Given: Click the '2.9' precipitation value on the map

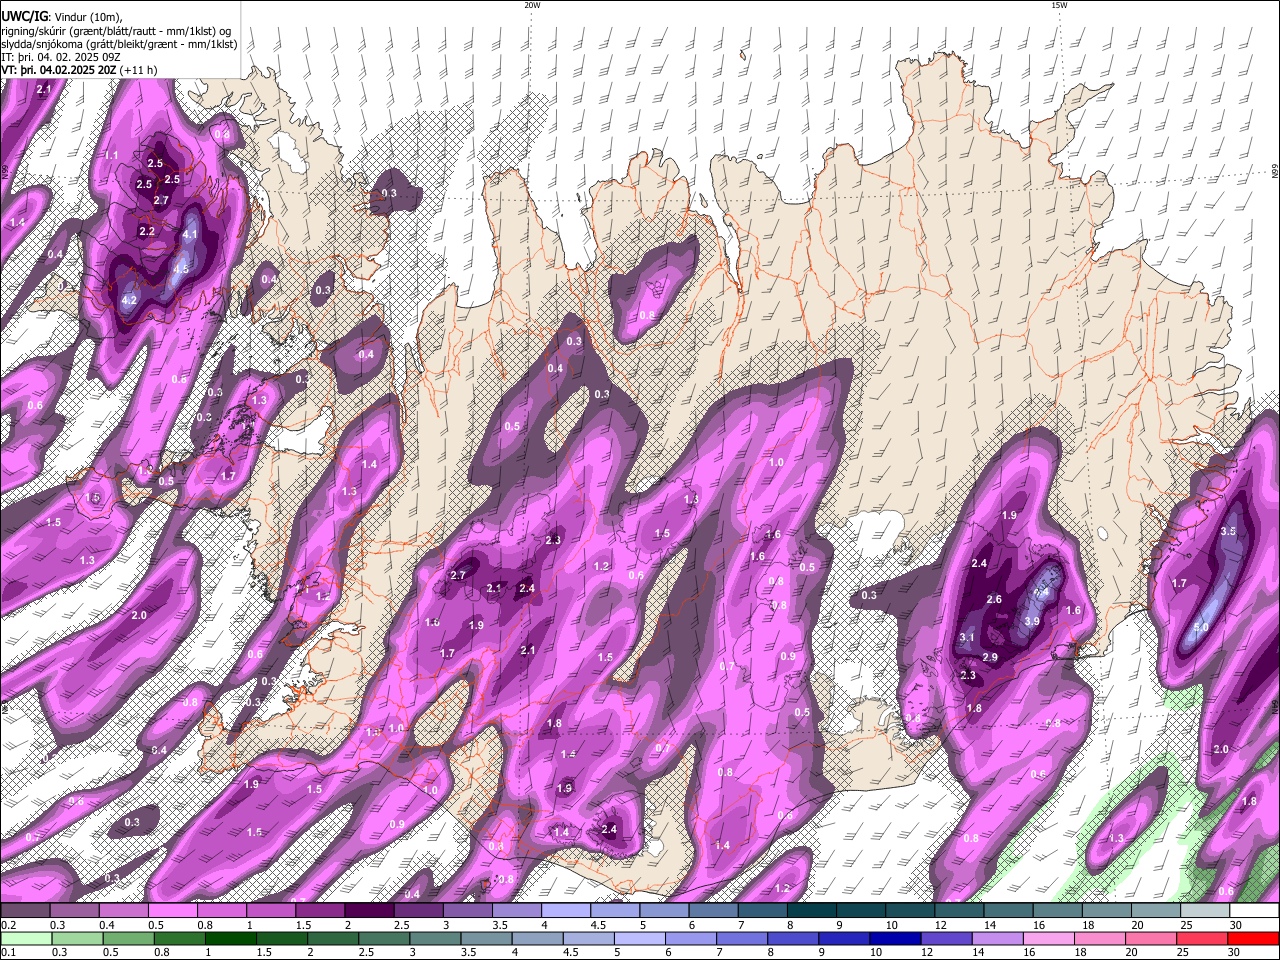Looking at the screenshot, I should pyautogui.click(x=990, y=657).
